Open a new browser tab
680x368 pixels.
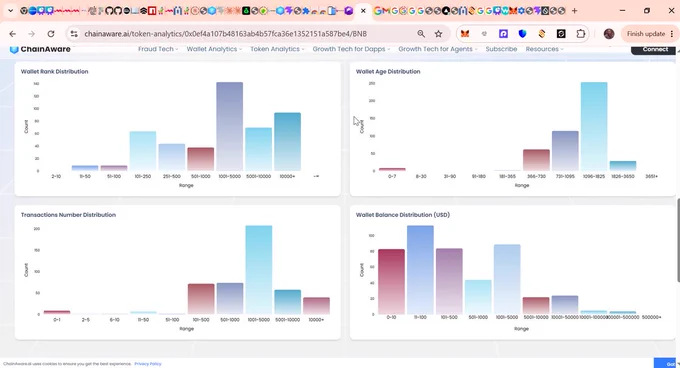tap(575, 11)
